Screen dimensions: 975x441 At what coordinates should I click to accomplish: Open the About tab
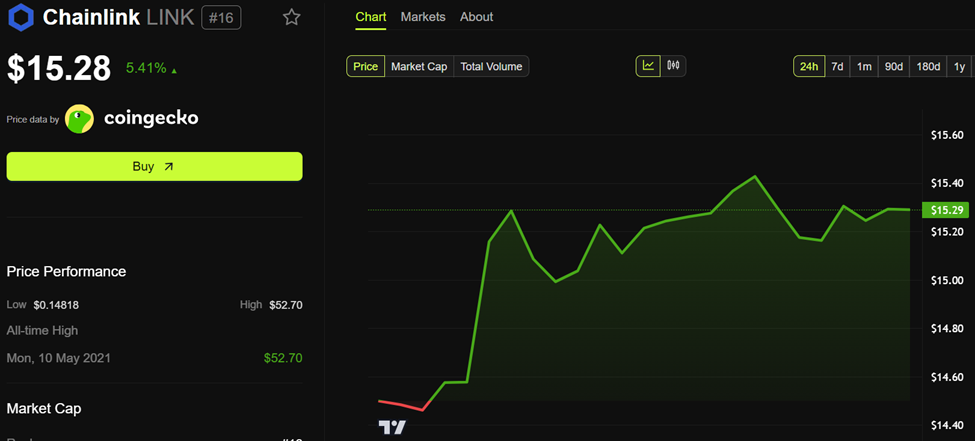476,17
